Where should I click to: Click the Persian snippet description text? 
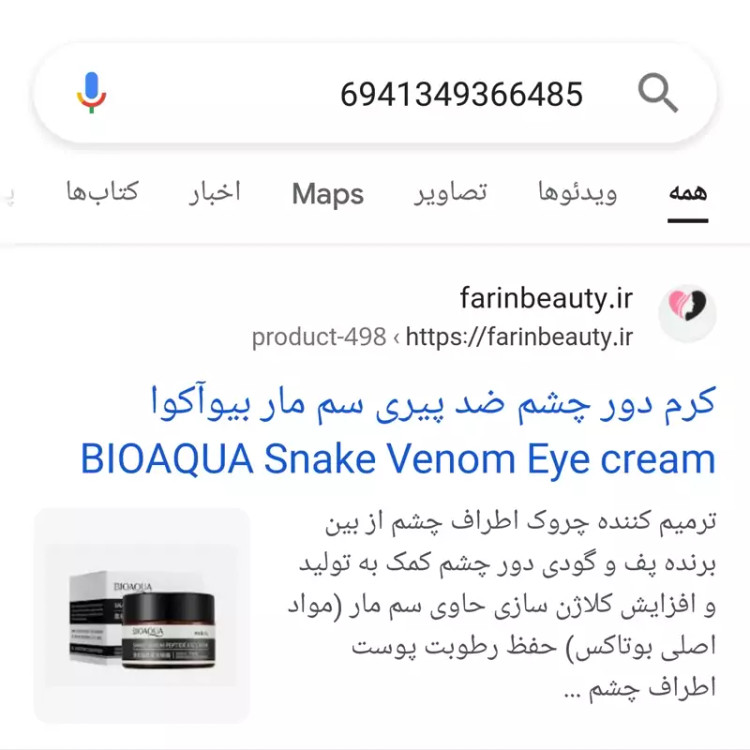(x=501, y=605)
